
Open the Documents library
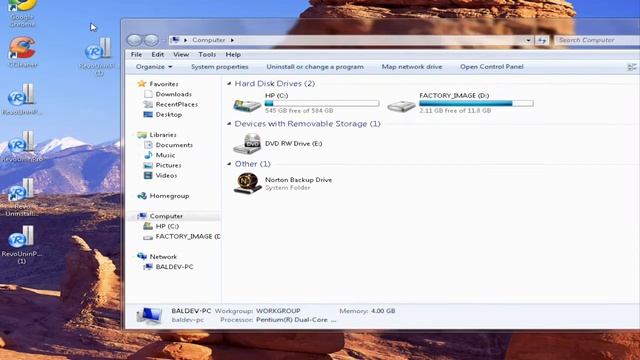click(x=174, y=145)
